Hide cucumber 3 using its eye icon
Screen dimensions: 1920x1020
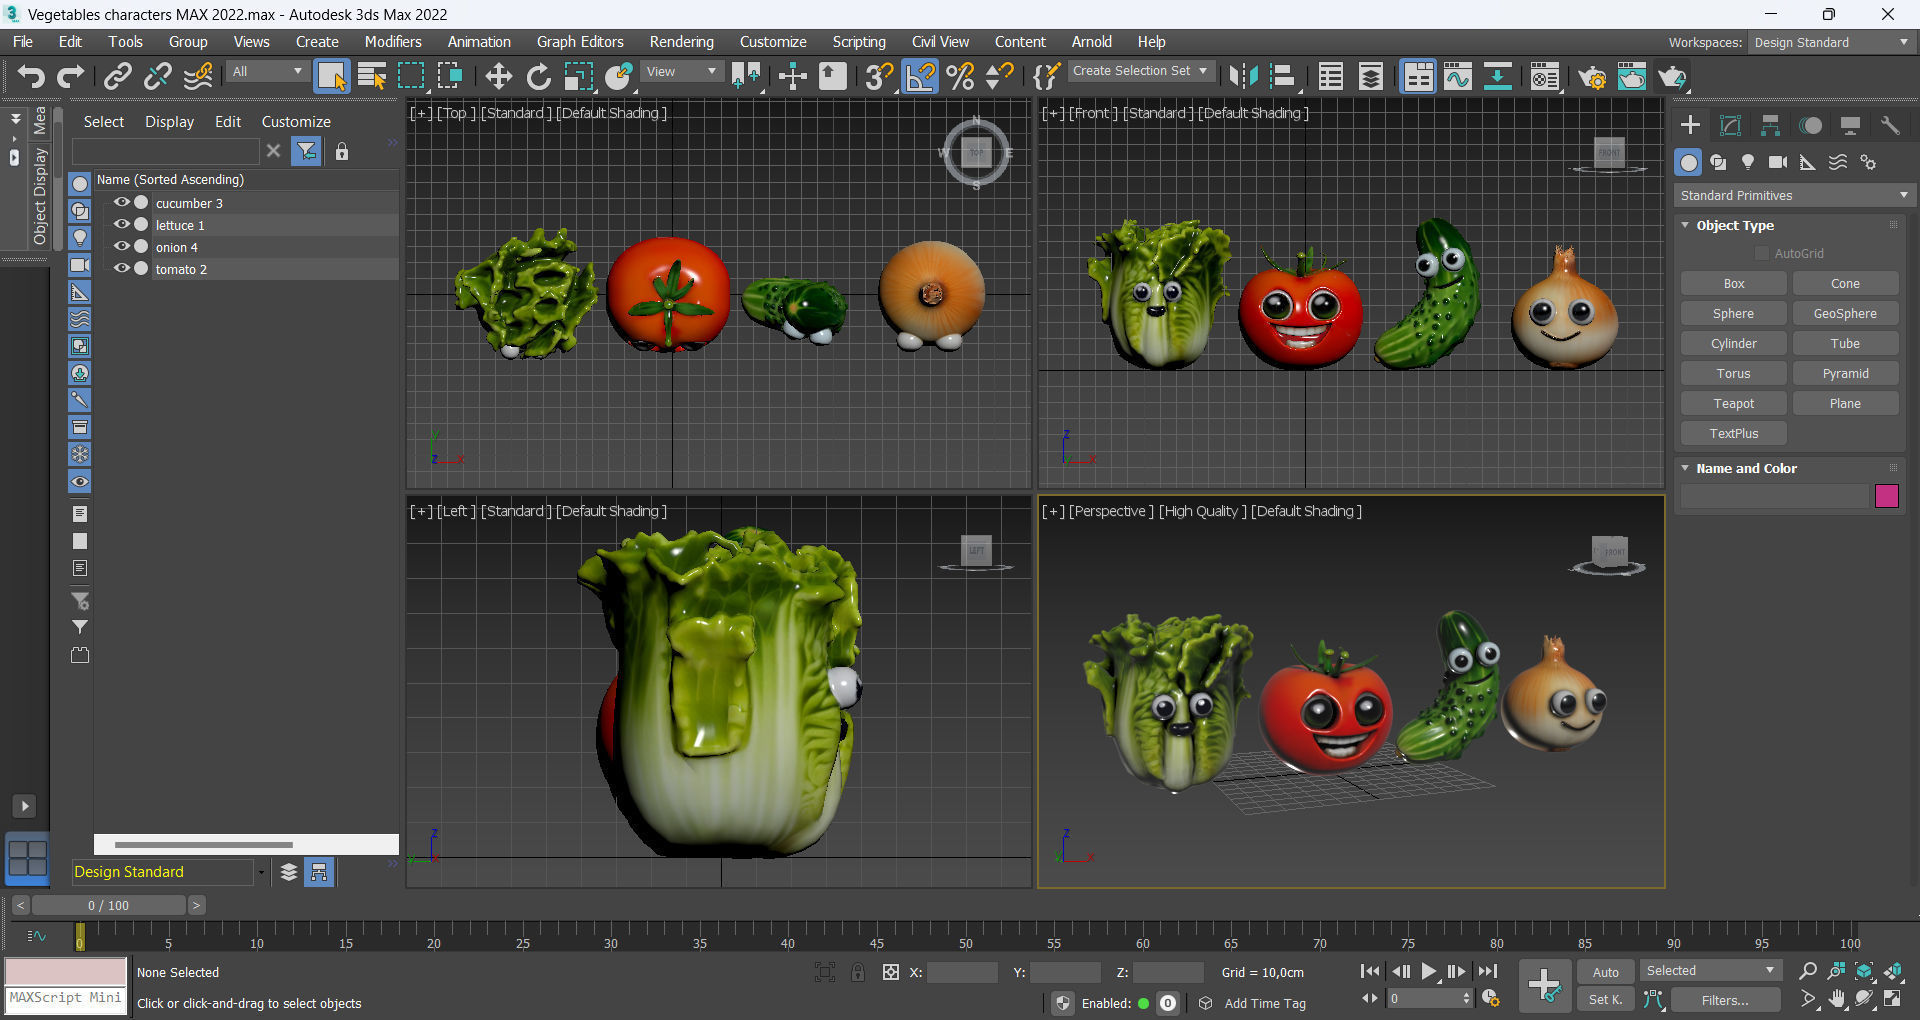(122, 202)
